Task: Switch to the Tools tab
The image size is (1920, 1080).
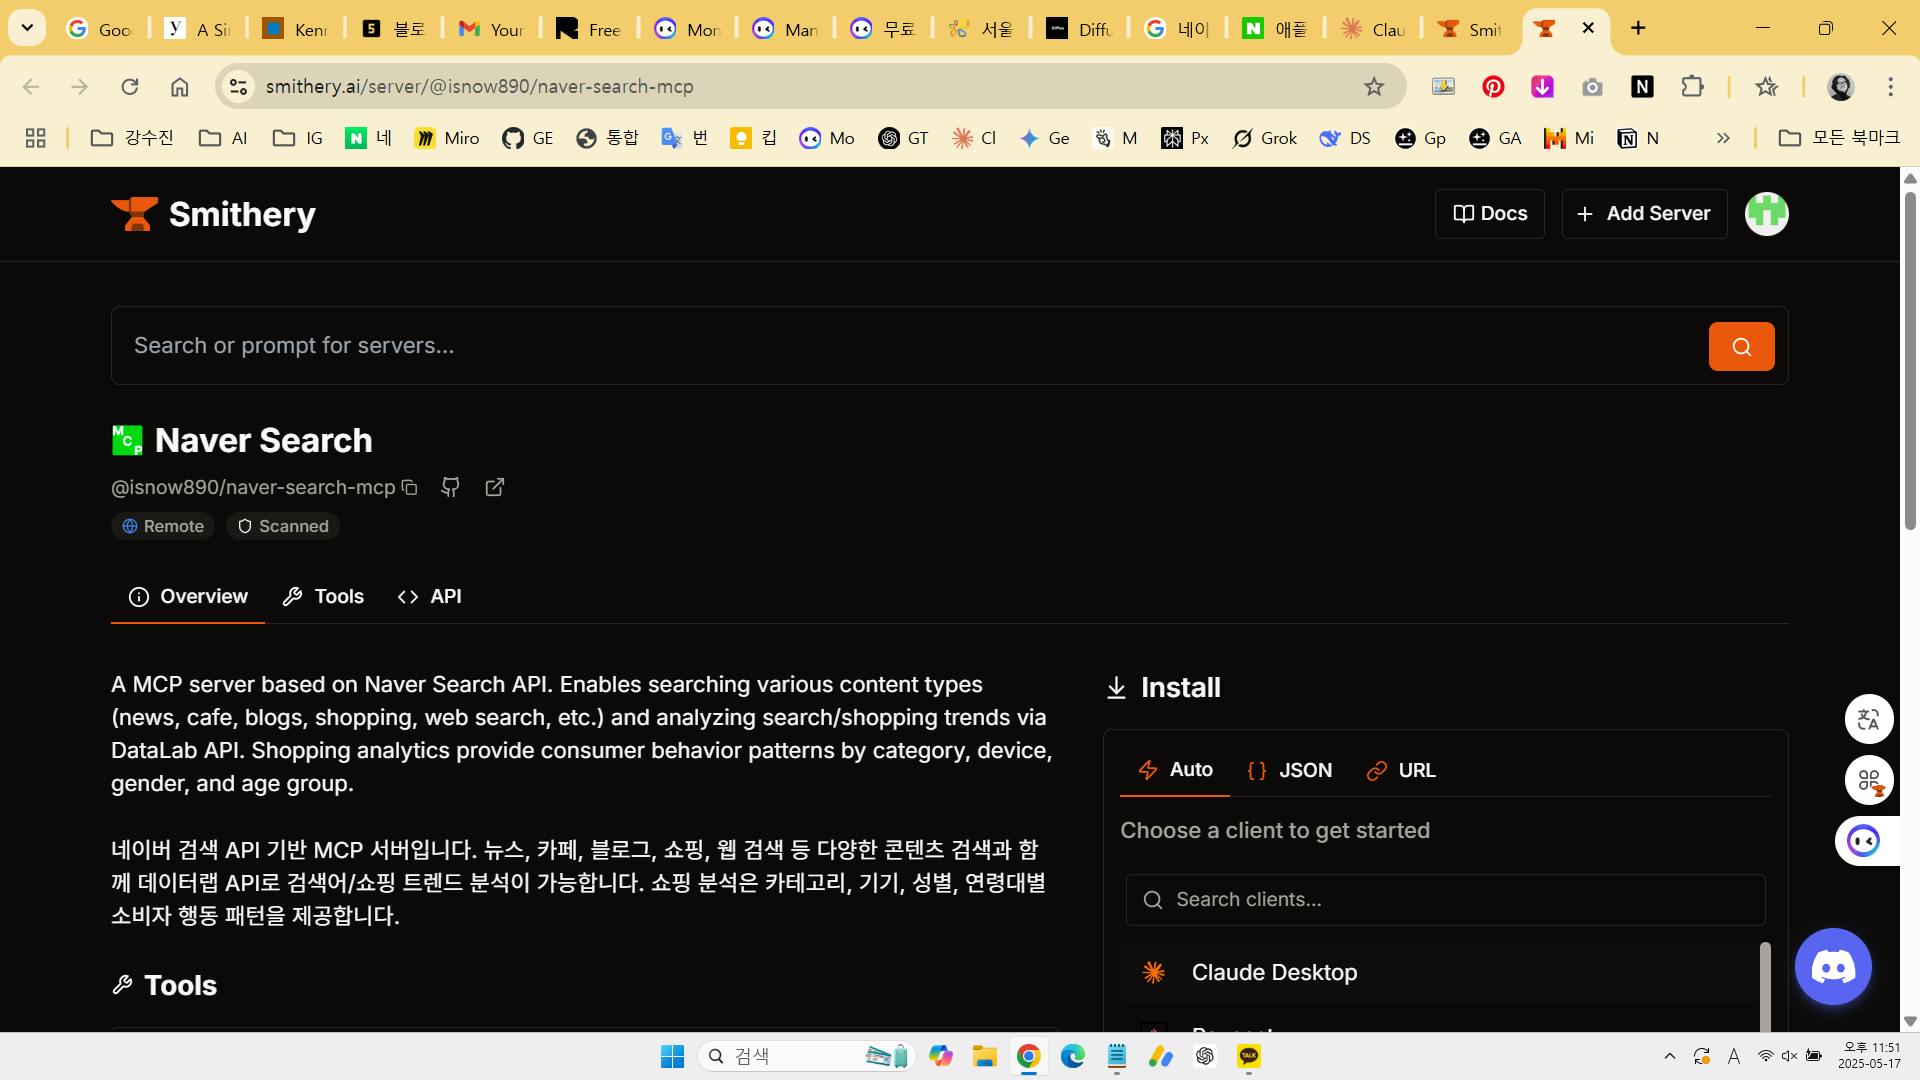Action: coord(323,596)
